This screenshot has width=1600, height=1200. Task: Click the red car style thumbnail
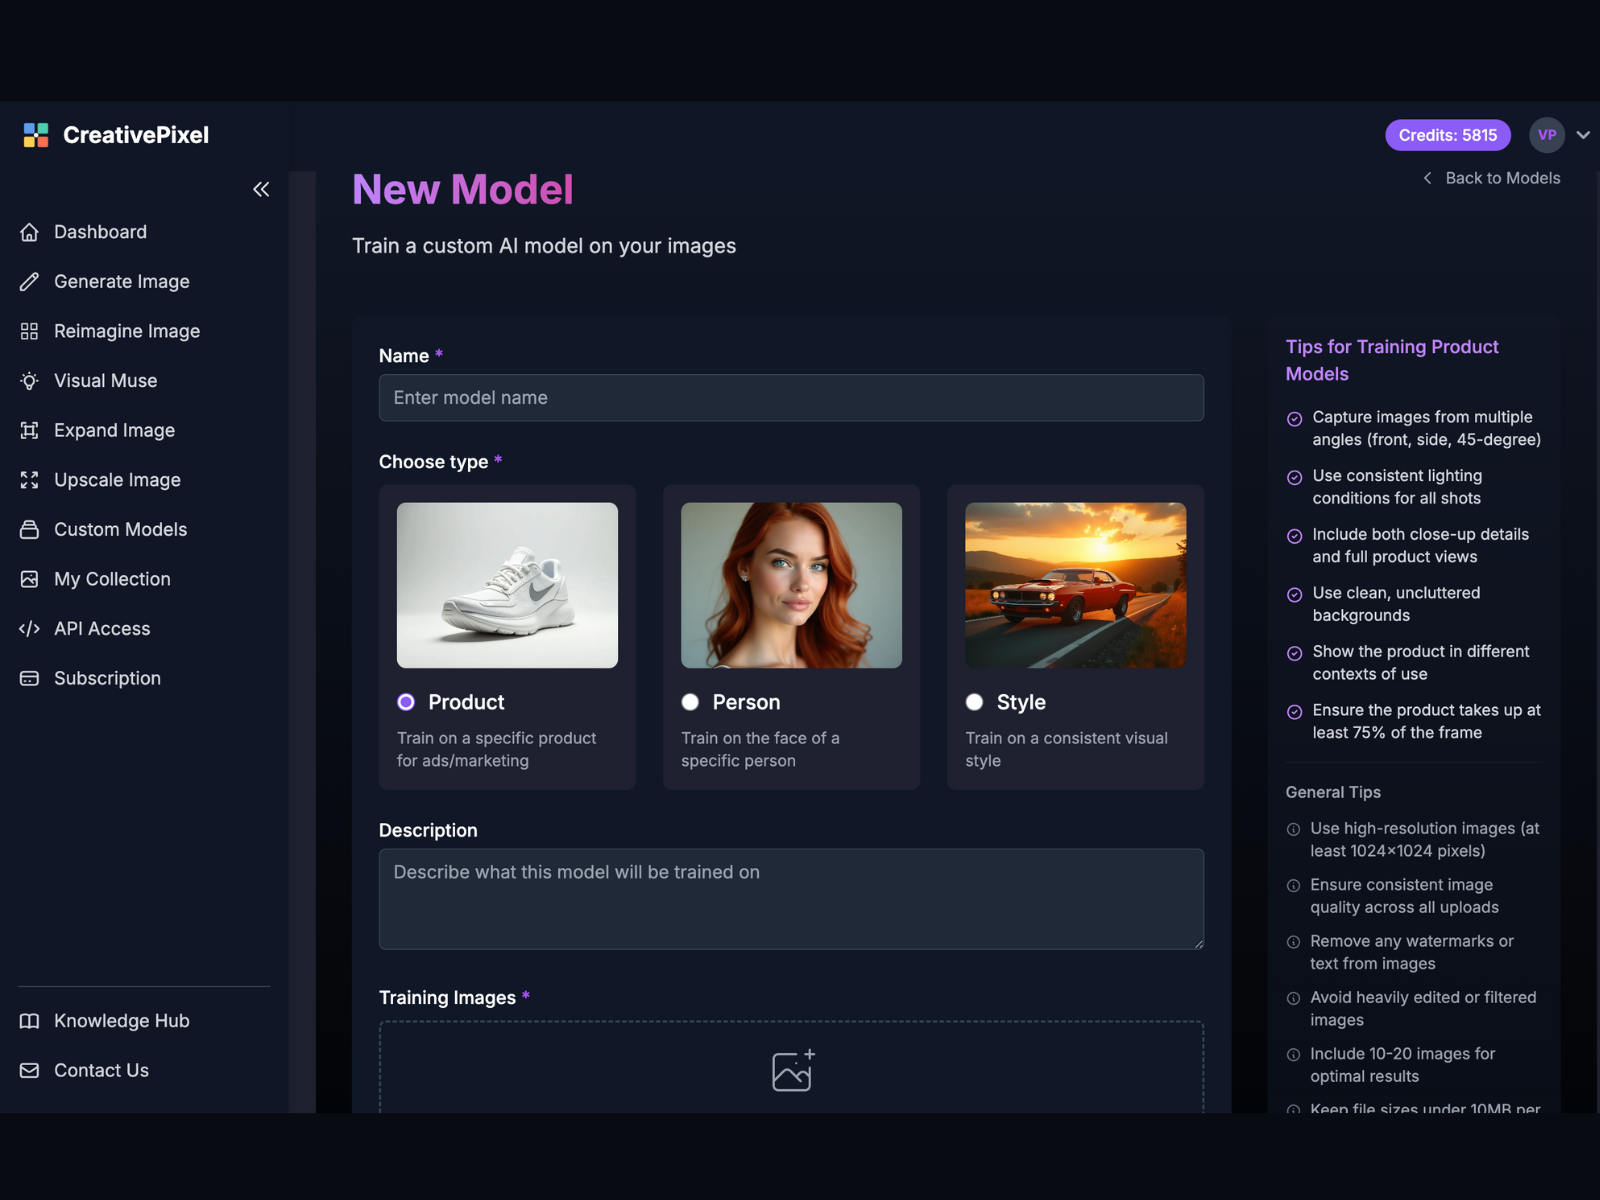(x=1075, y=585)
